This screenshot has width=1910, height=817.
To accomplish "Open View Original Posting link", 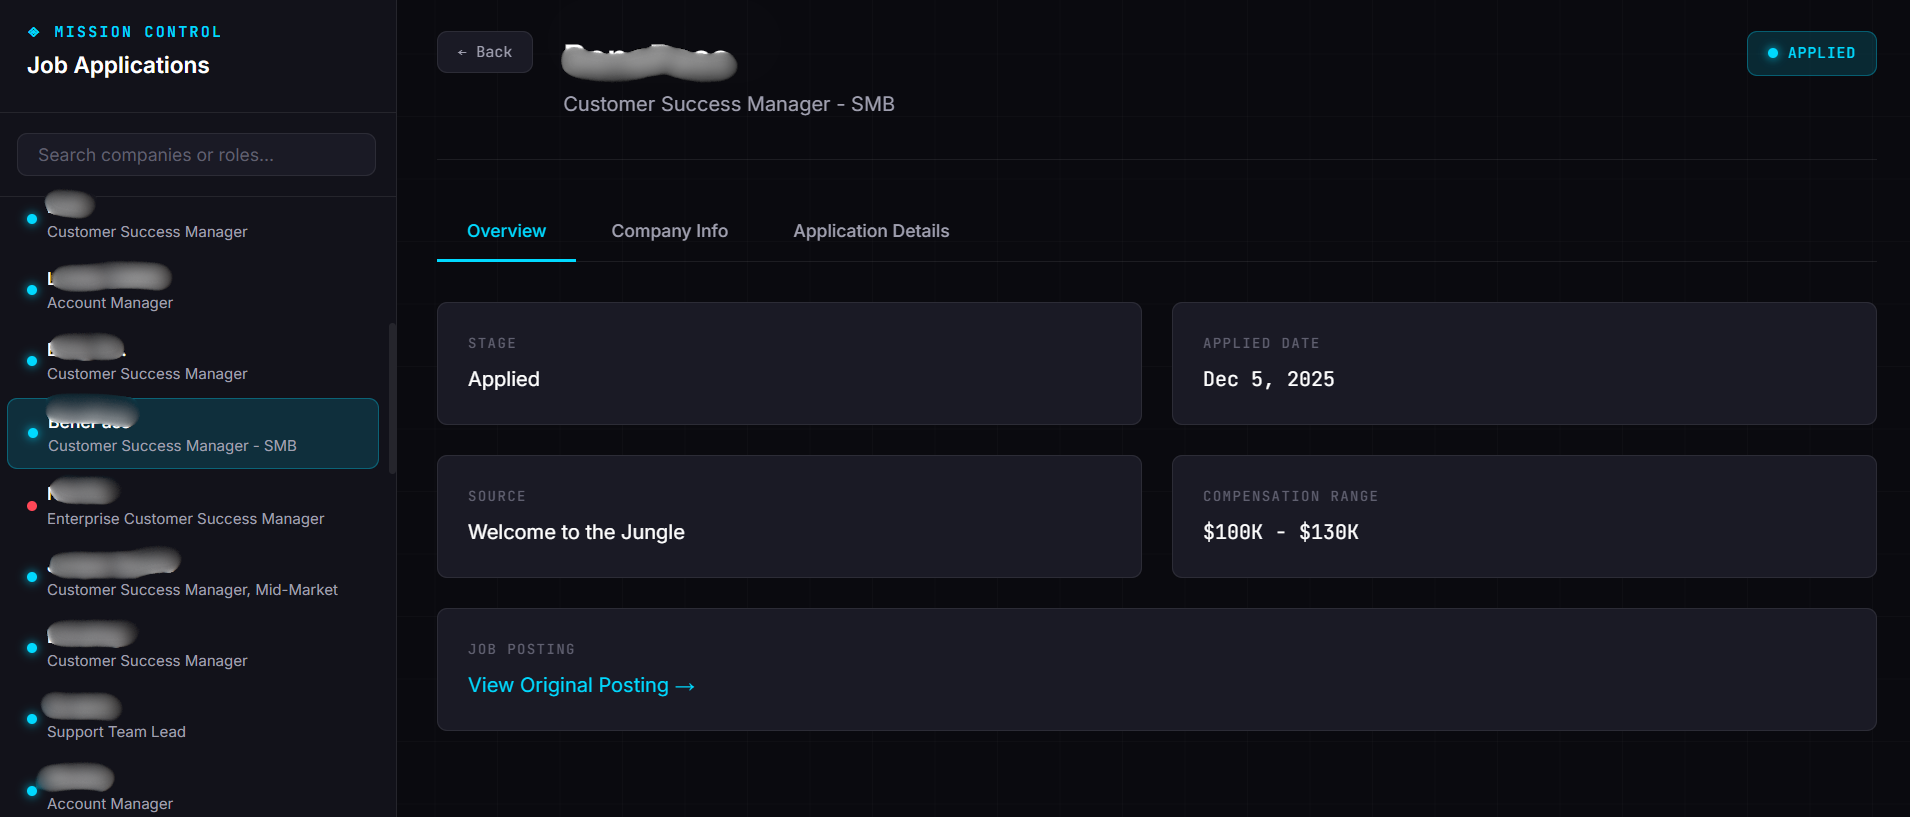I will (x=580, y=685).
